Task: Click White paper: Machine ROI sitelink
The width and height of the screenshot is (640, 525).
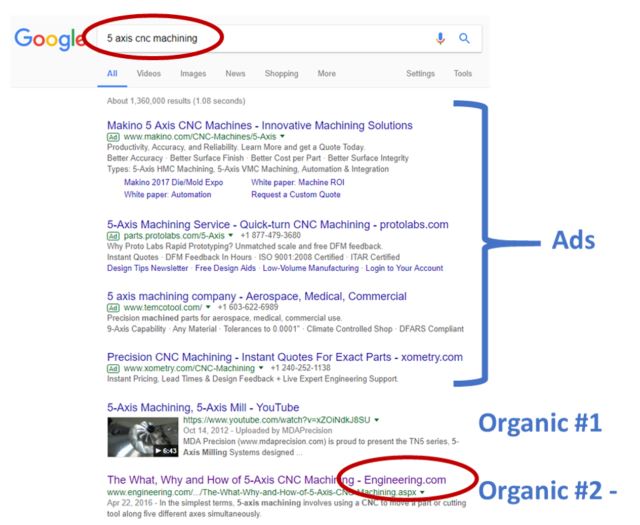Action: 298,182
